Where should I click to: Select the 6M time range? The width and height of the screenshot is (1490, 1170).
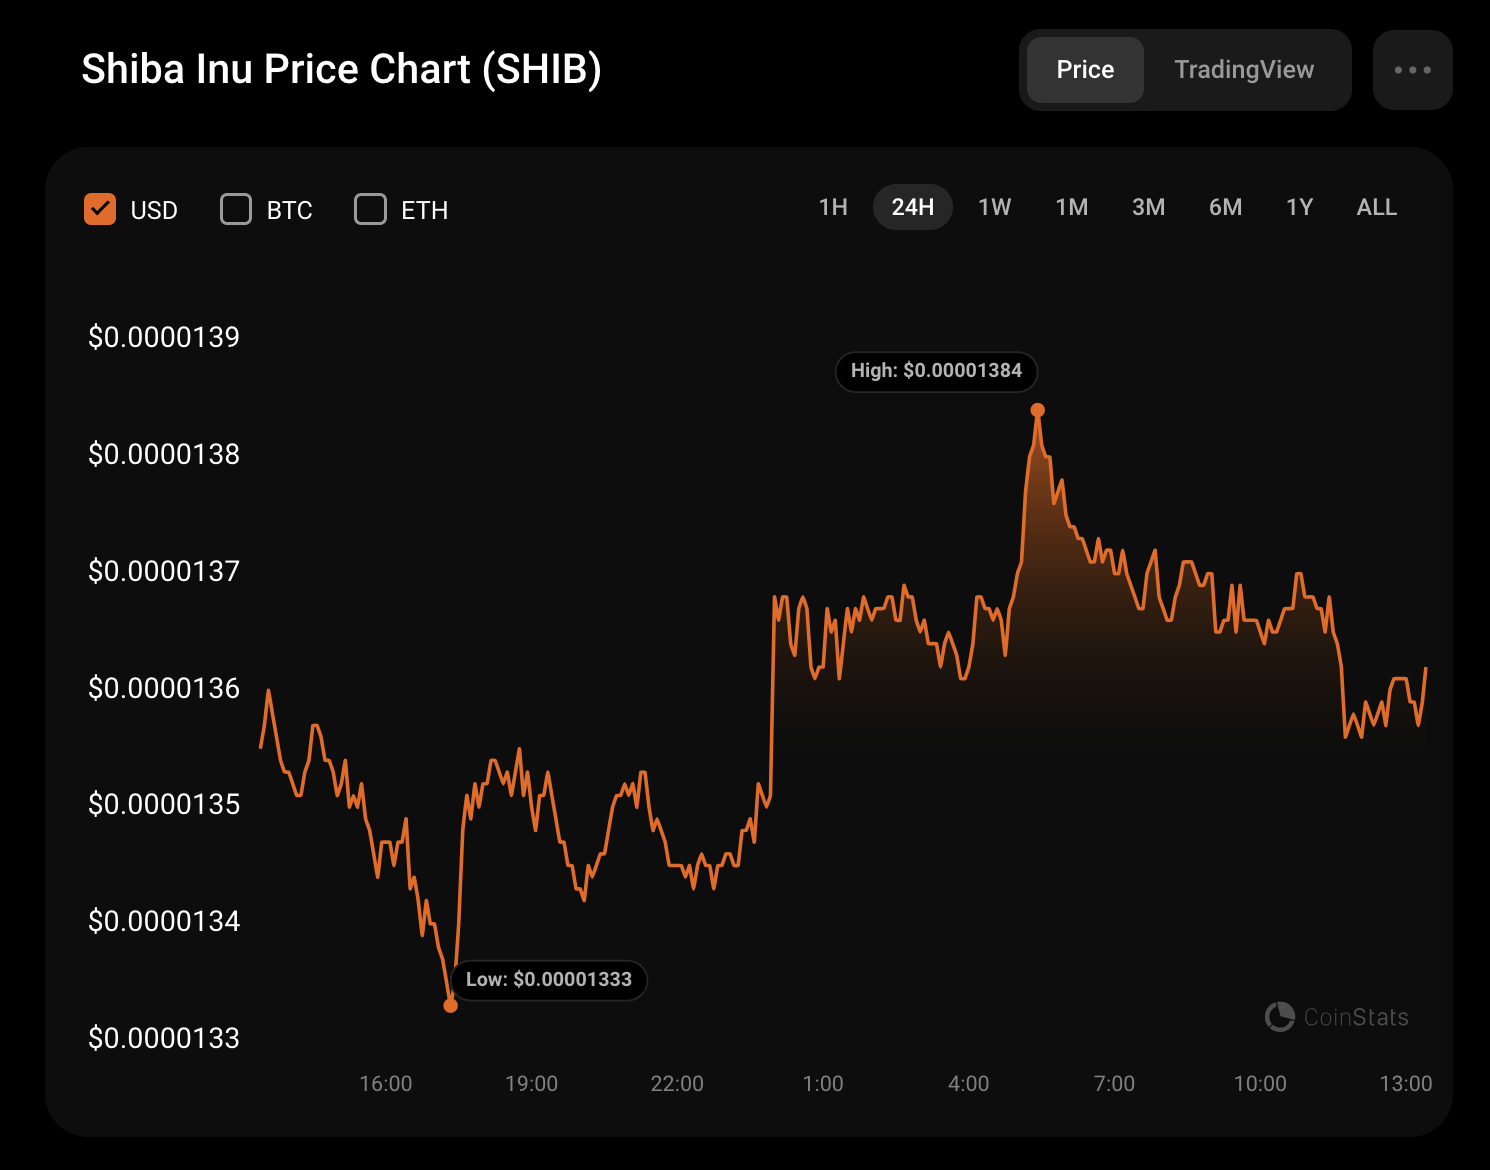coord(1226,207)
